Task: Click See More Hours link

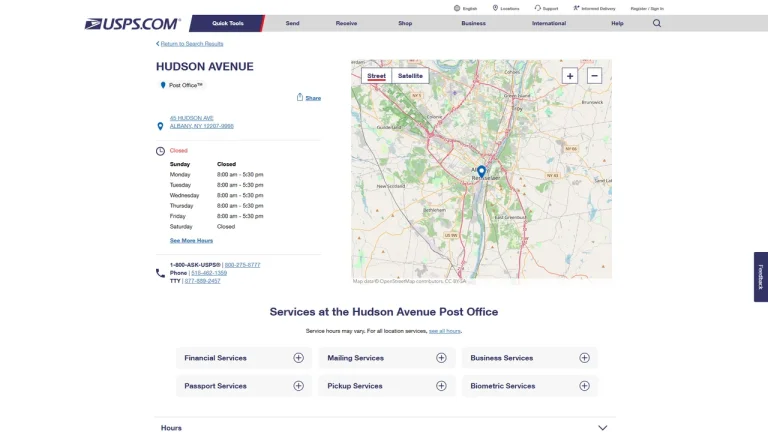Action: [191, 240]
